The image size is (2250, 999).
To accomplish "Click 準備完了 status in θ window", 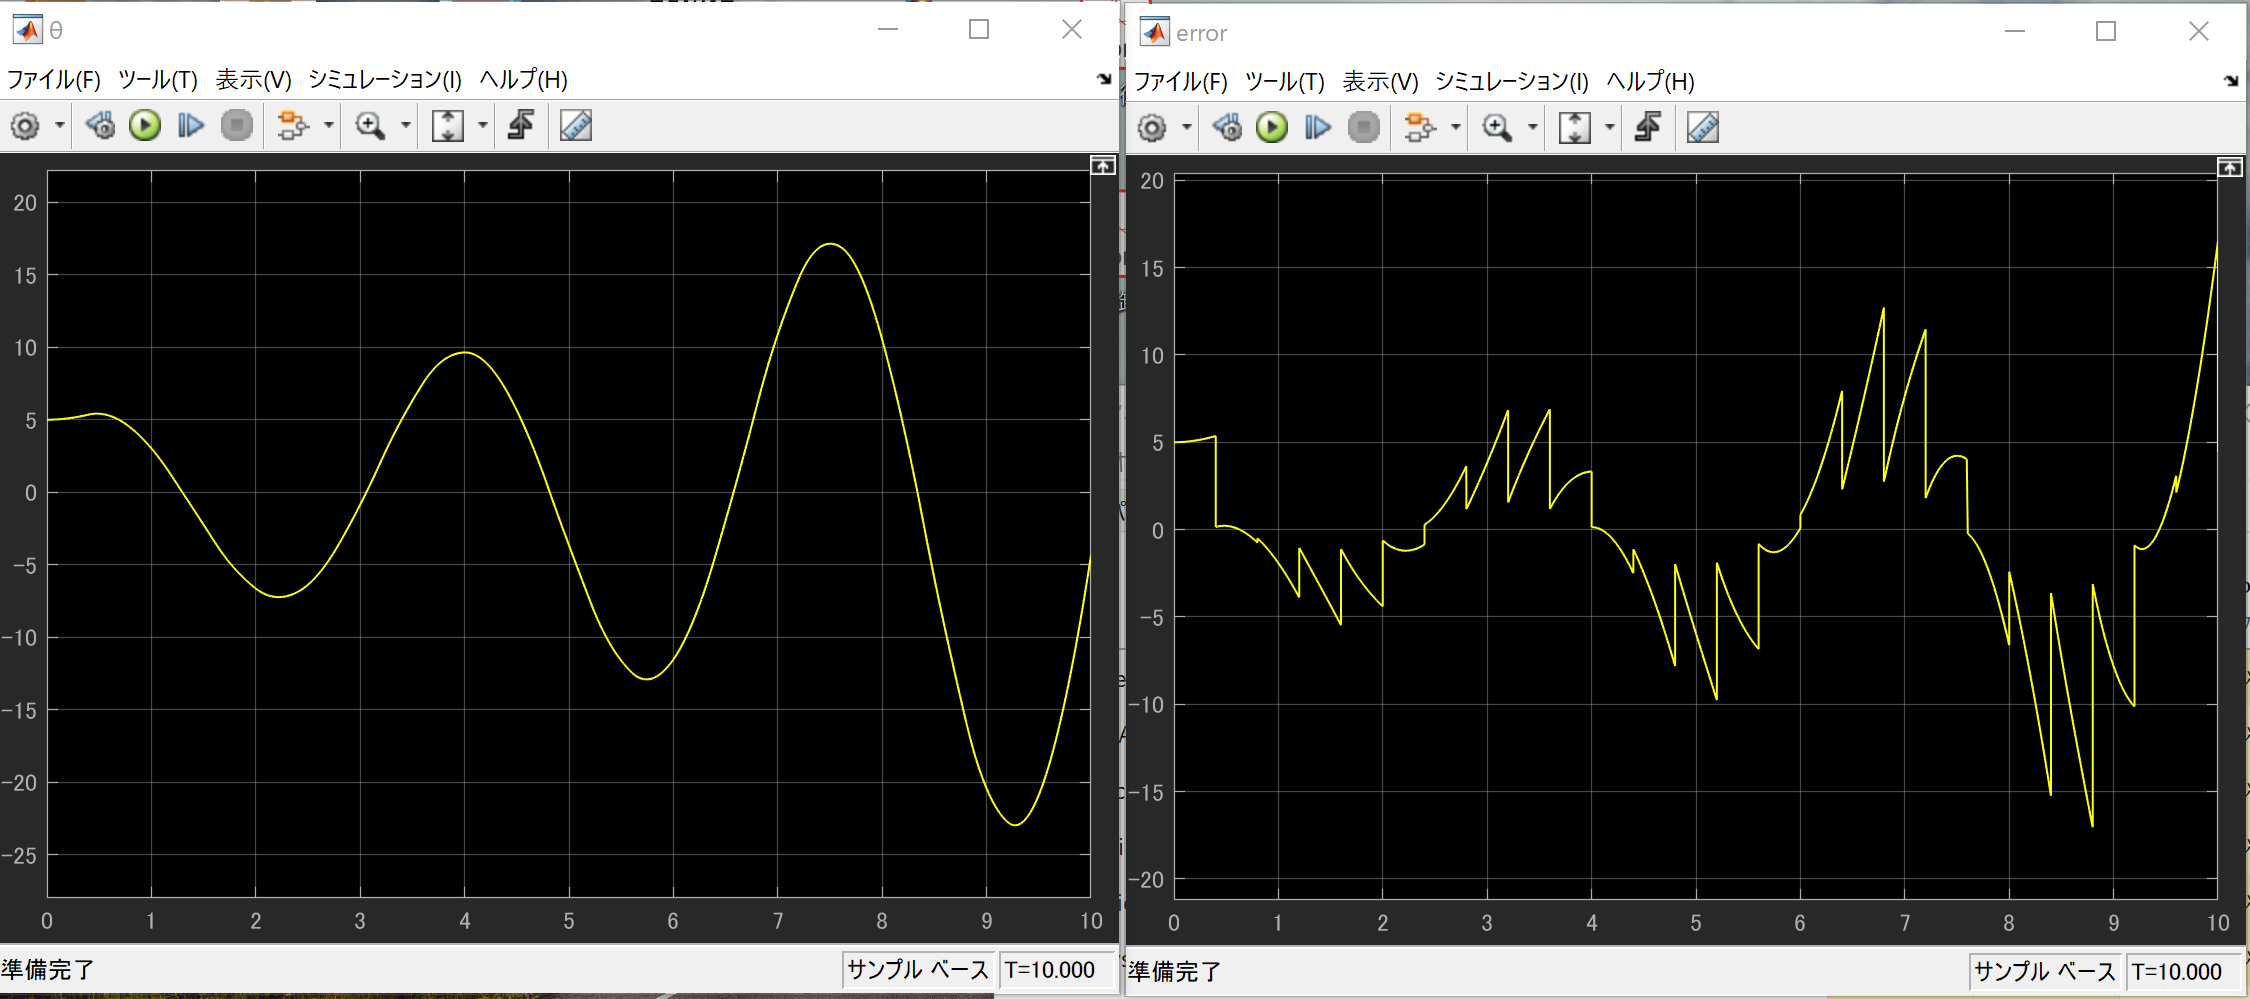I will 48,970.
